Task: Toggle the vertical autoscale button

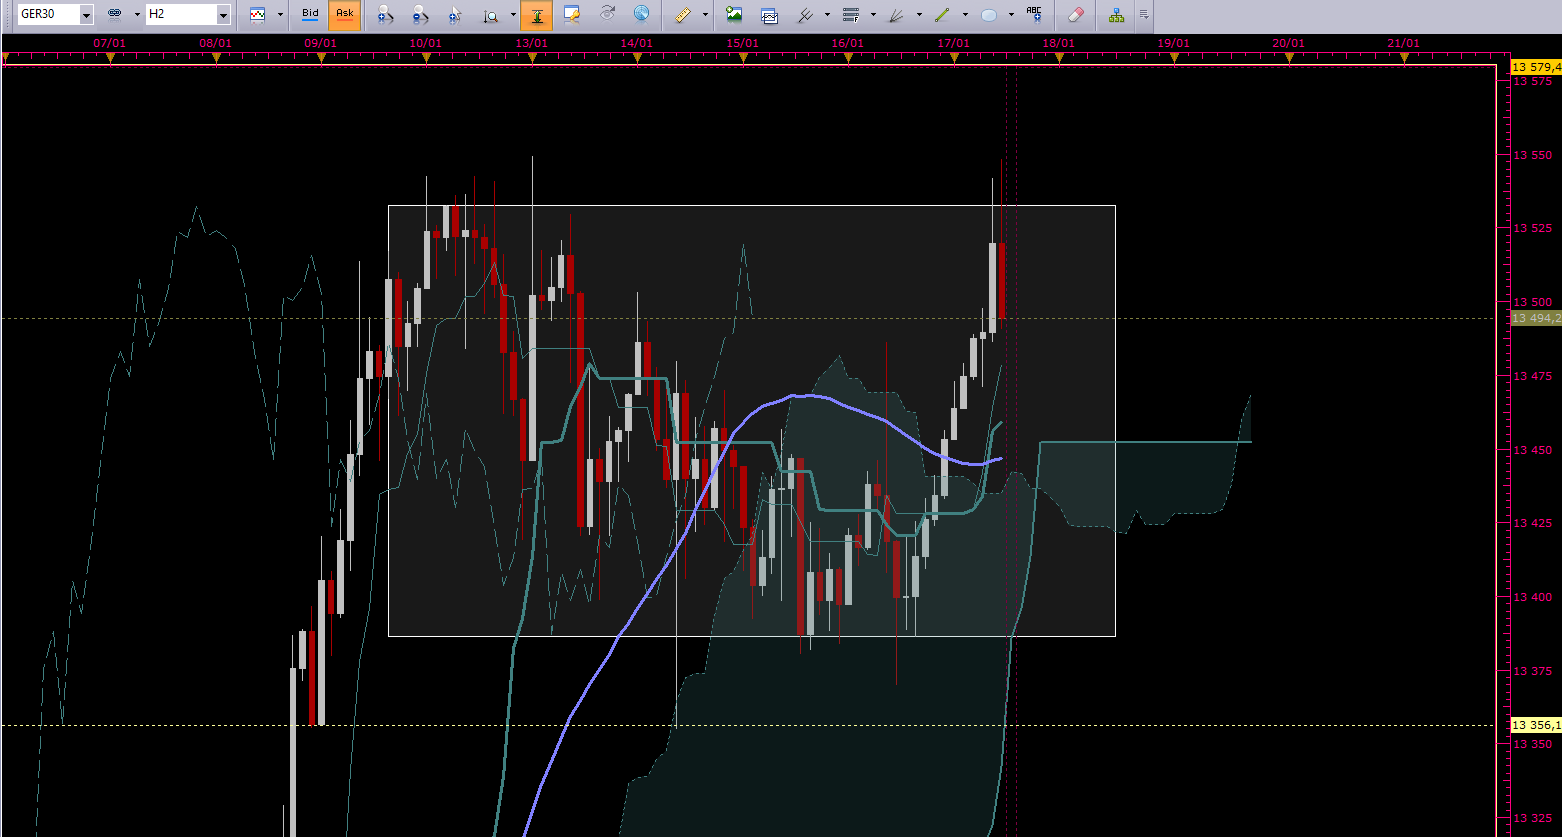Action: (537, 15)
